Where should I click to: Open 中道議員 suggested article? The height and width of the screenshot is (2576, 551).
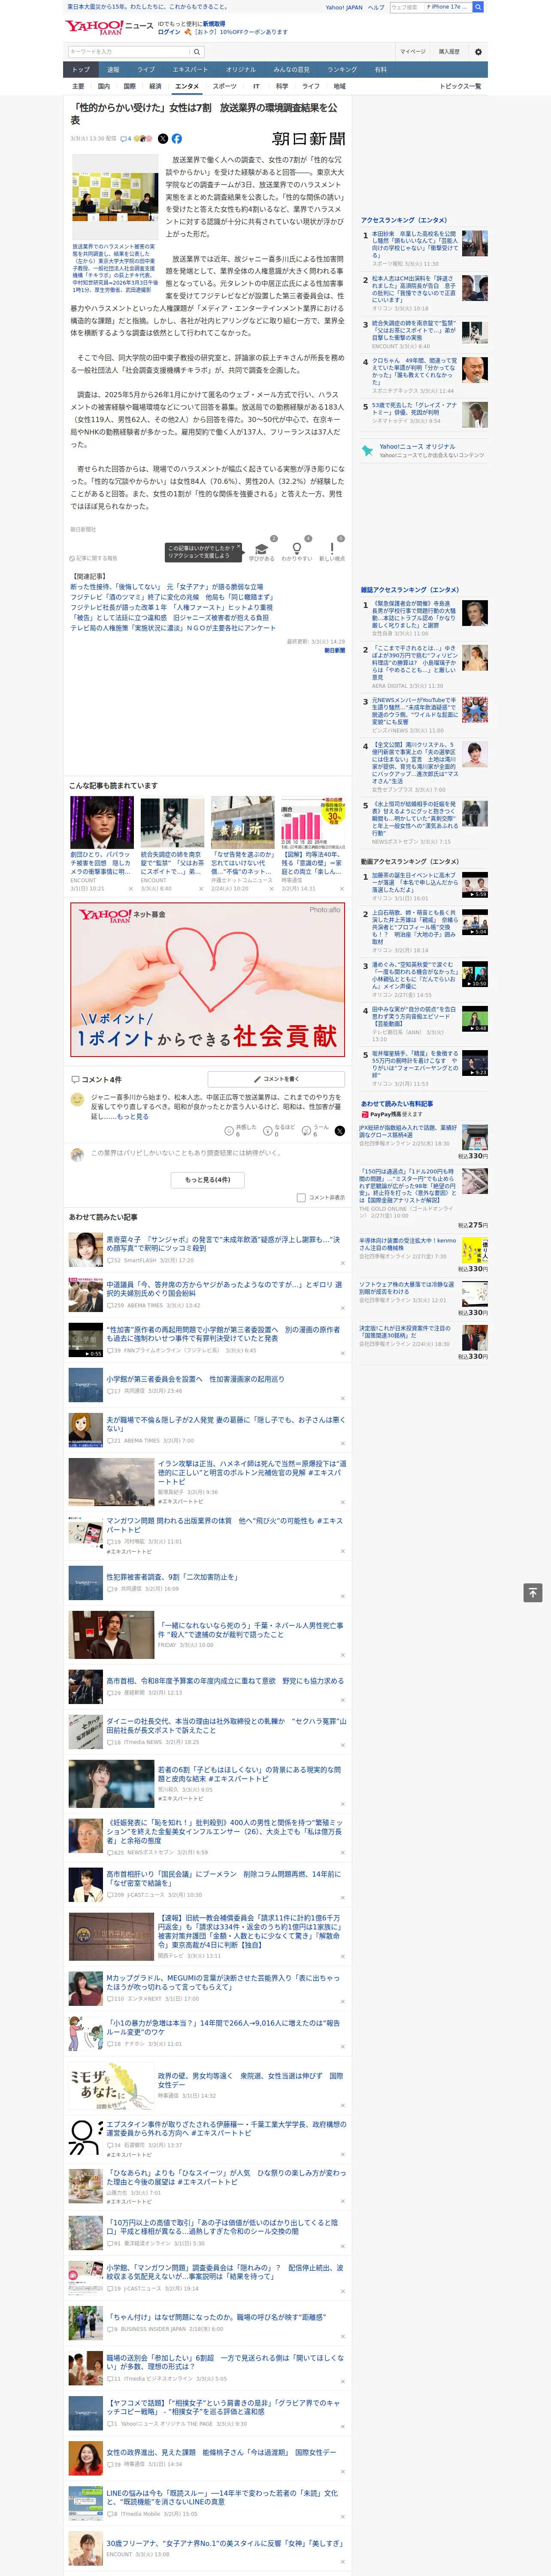[224, 1288]
